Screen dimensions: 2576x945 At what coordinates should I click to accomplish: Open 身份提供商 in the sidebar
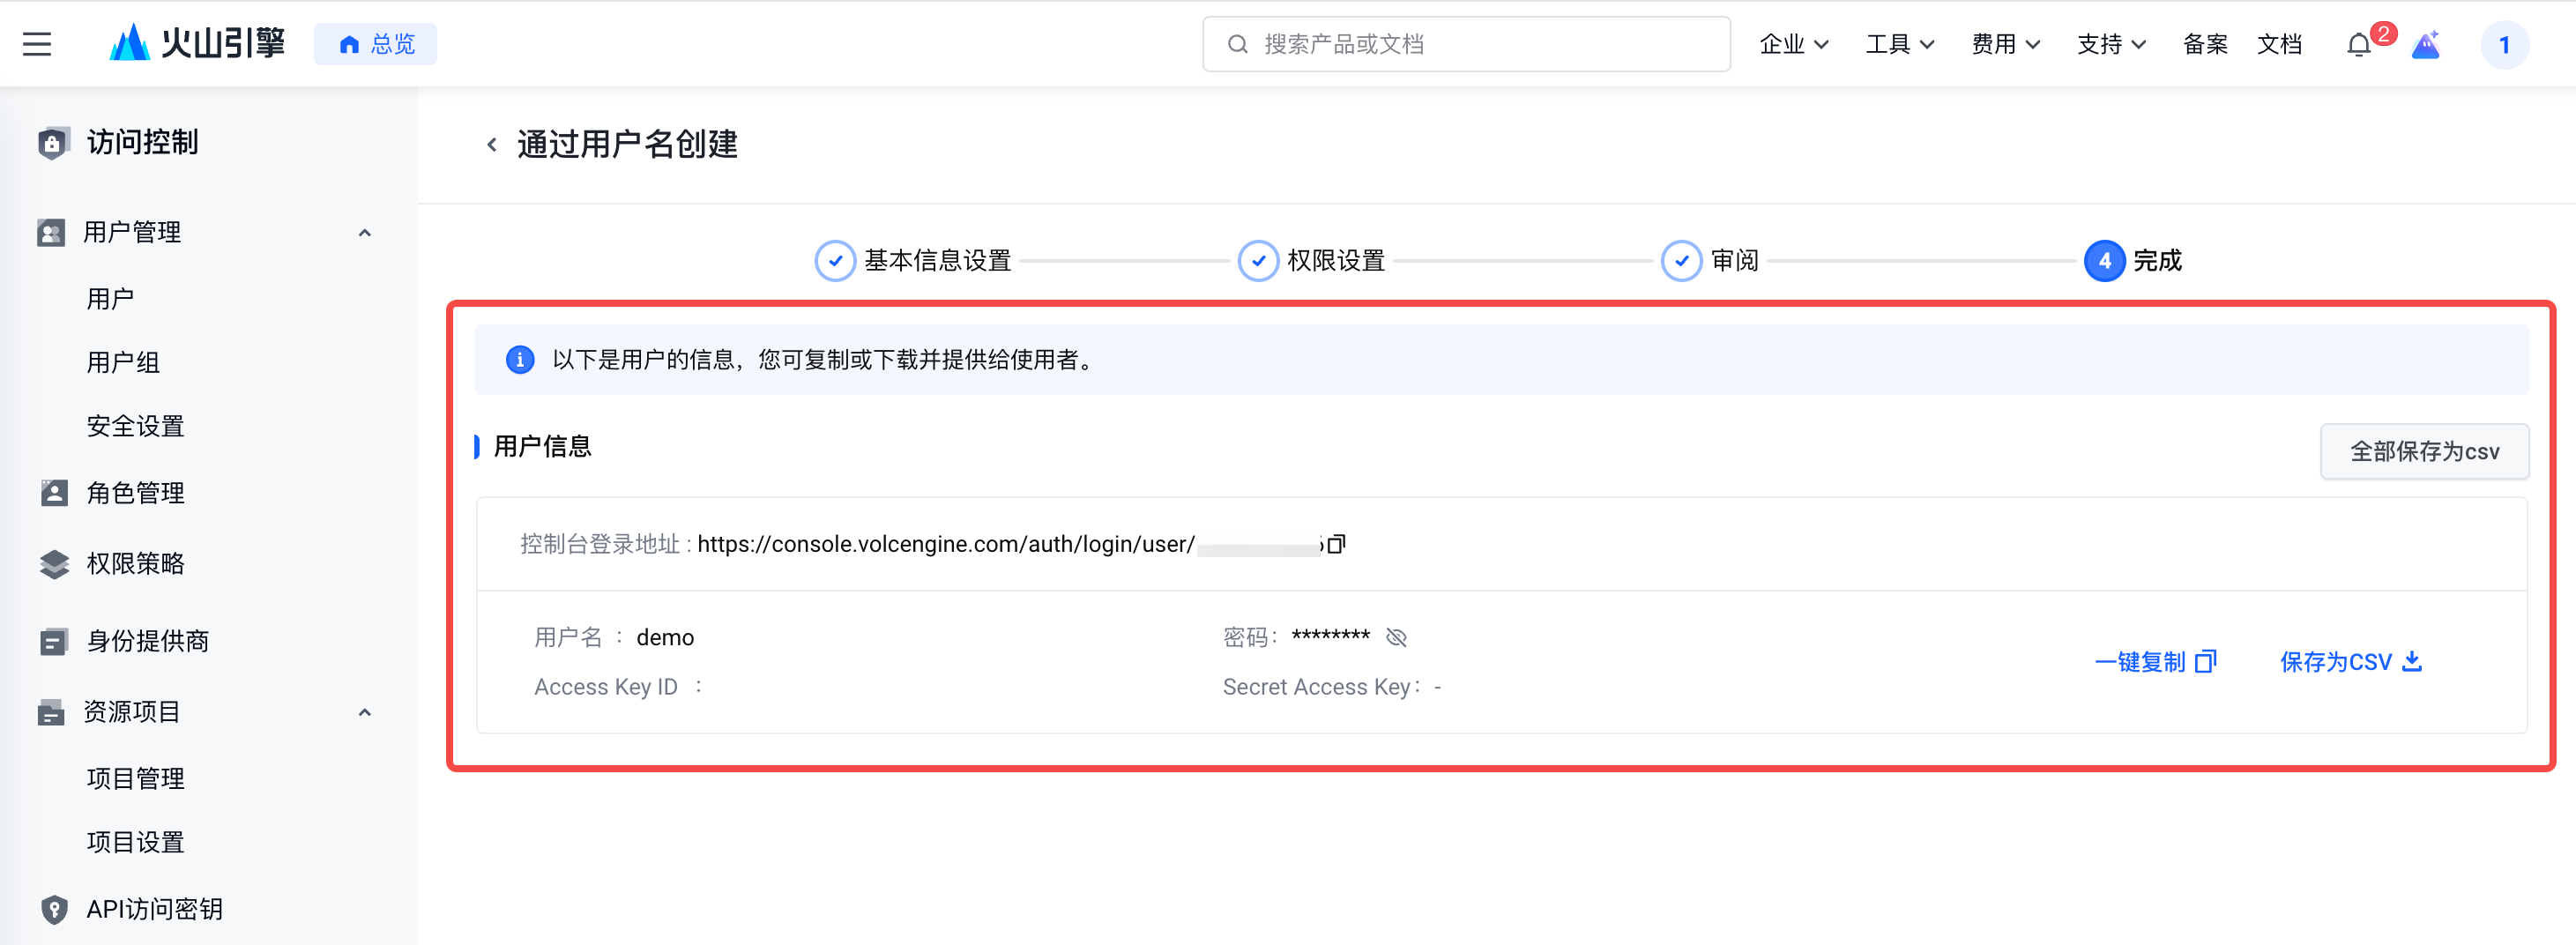148,641
